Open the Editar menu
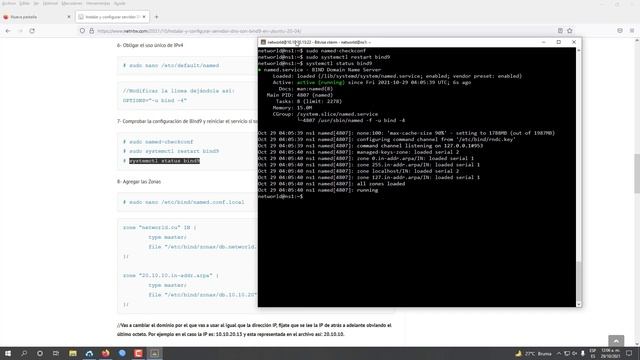Viewport: 640px width, 360px height. [24, 3]
